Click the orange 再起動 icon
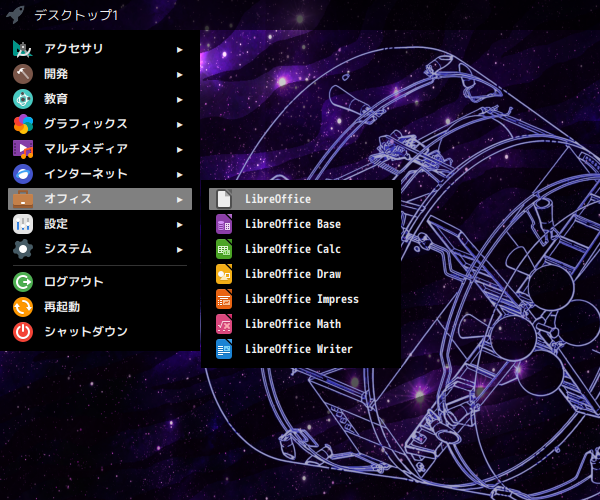The width and height of the screenshot is (600, 500). 23,307
